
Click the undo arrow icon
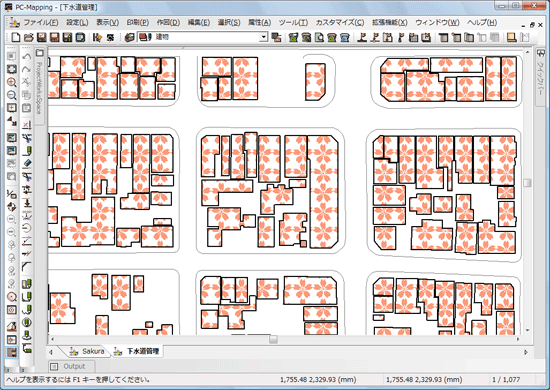[x=27, y=57]
